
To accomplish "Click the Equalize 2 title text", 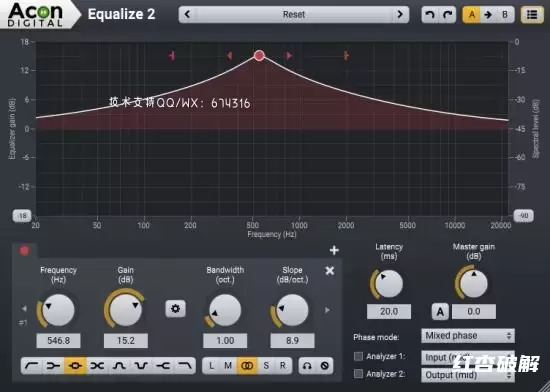I will (121, 14).
